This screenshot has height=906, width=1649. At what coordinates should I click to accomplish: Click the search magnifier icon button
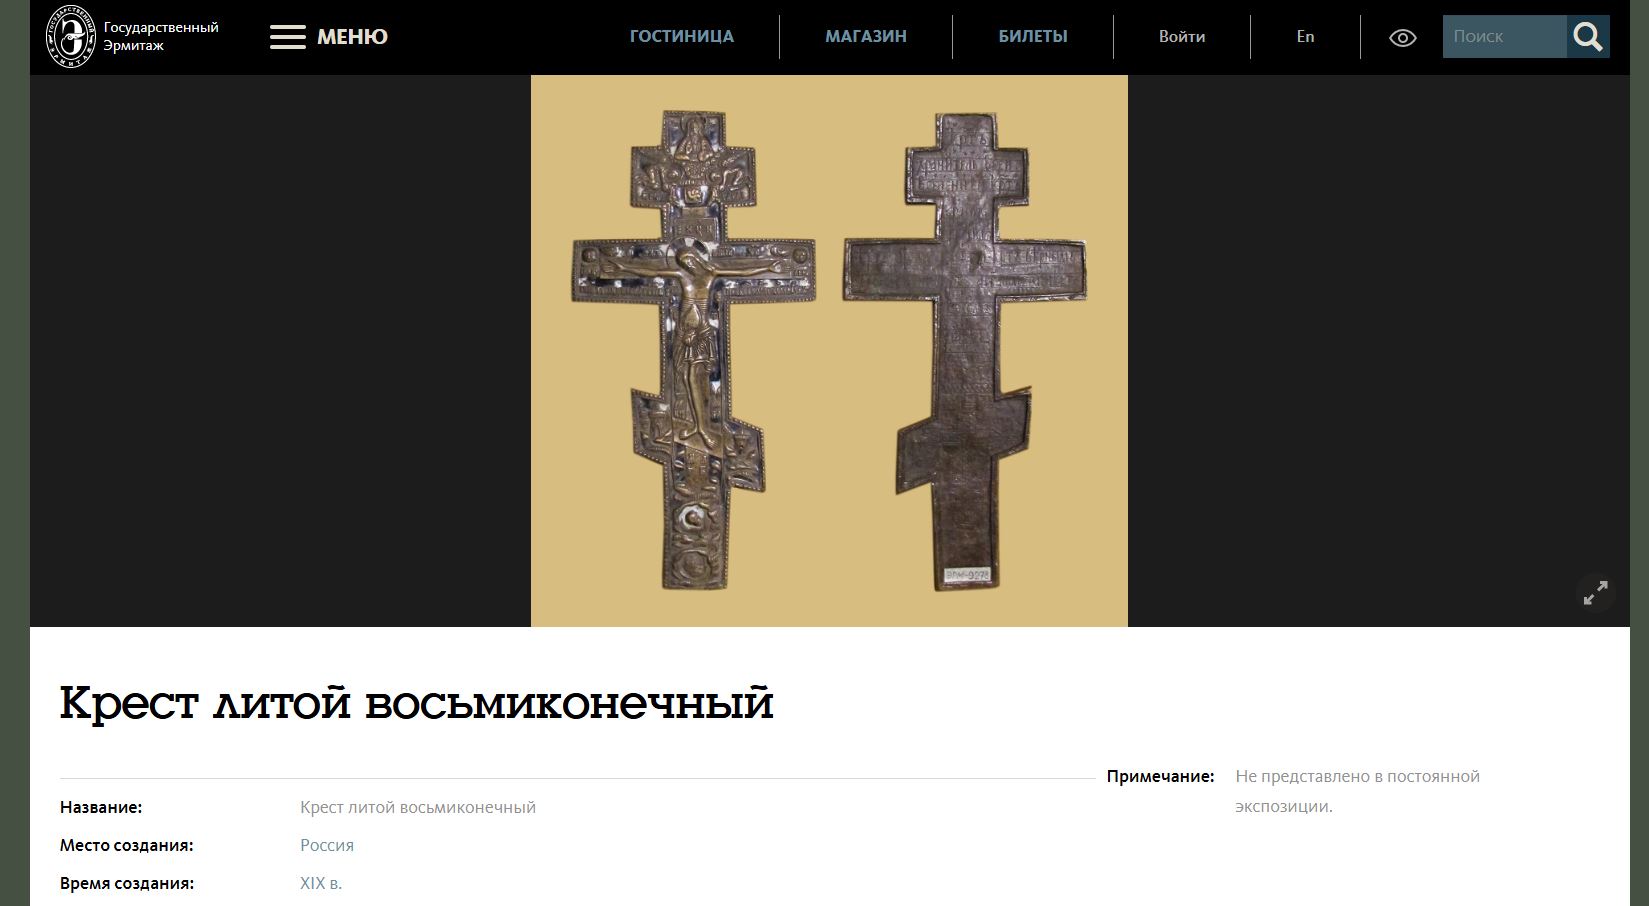click(x=1588, y=36)
